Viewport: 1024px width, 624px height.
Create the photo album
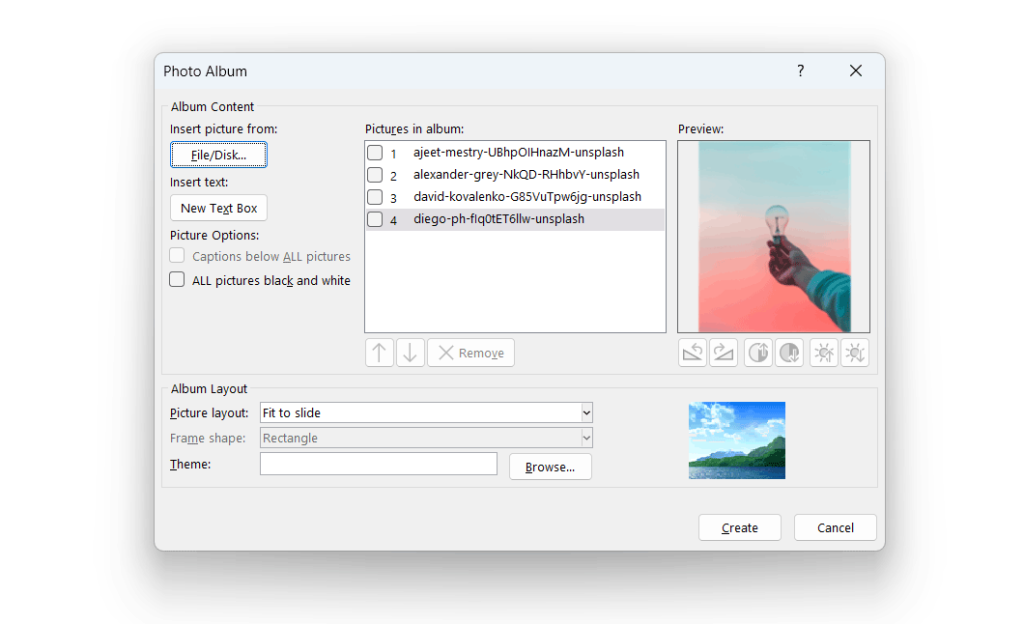point(739,527)
